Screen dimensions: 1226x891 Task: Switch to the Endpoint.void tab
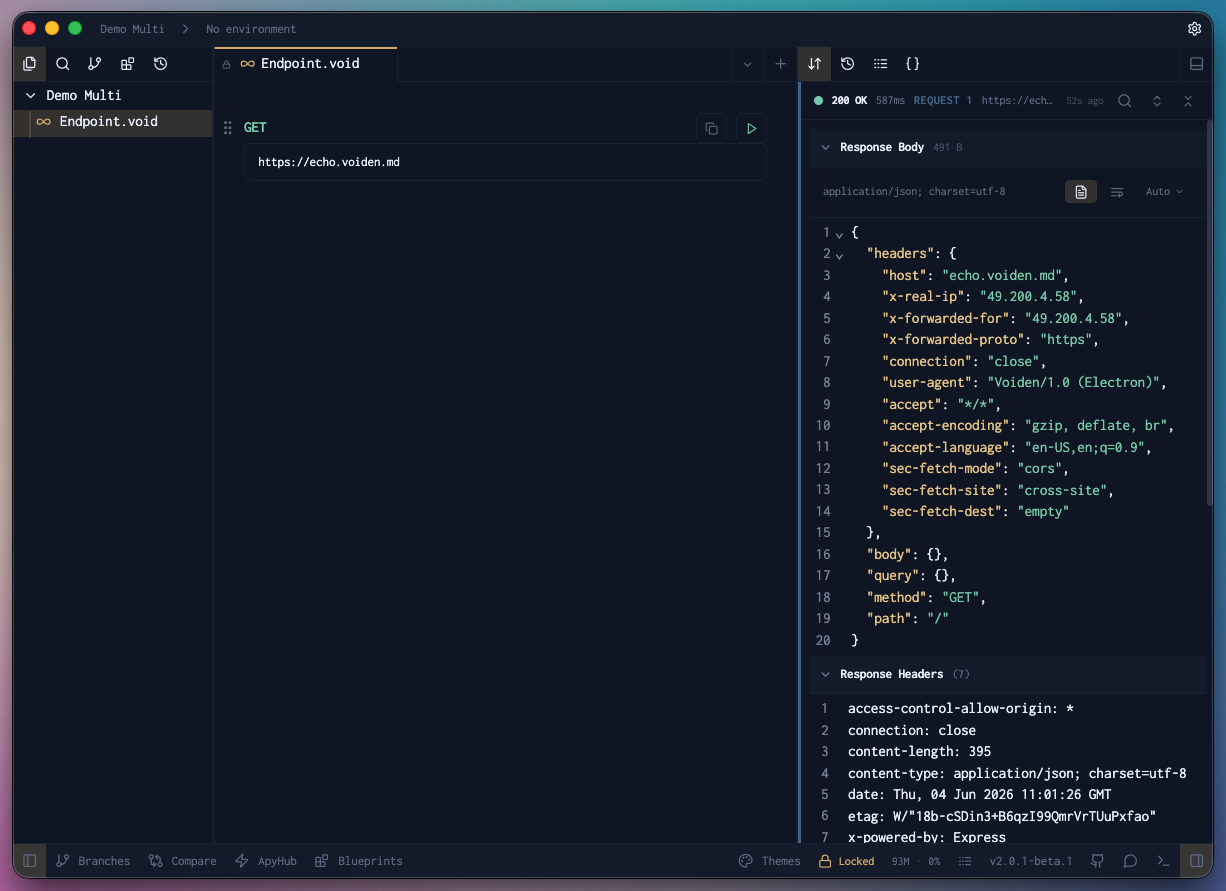tap(306, 64)
